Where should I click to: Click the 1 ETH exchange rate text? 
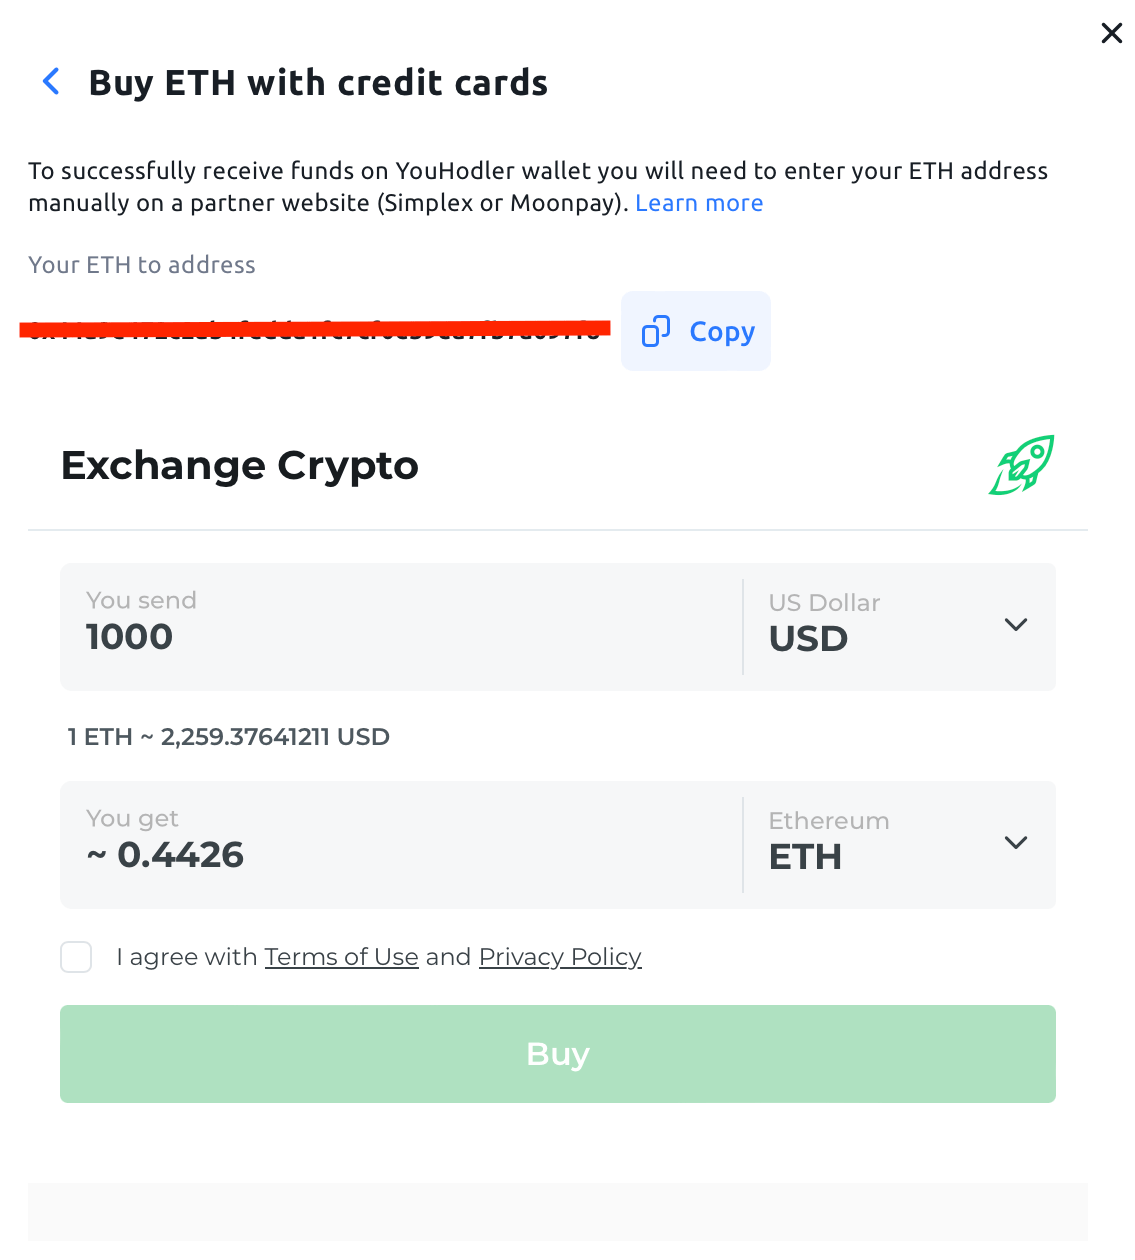pyautogui.click(x=229, y=737)
